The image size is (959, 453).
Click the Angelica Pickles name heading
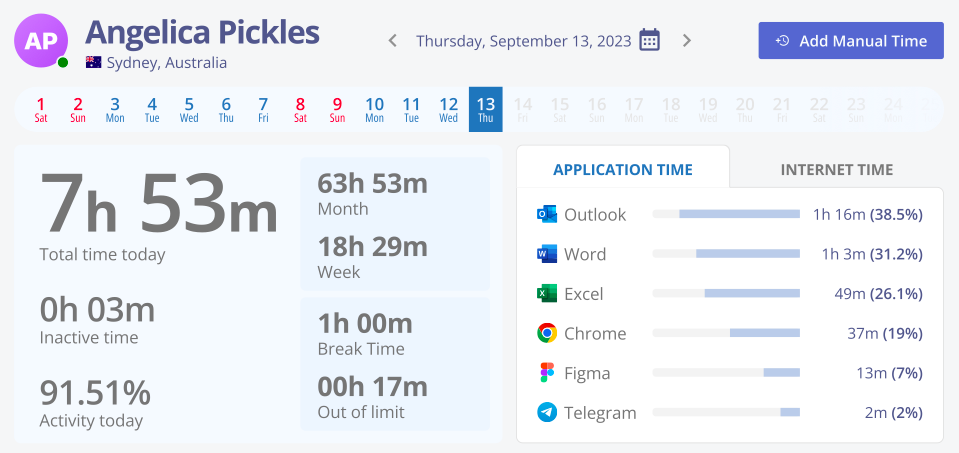pyautogui.click(x=202, y=32)
